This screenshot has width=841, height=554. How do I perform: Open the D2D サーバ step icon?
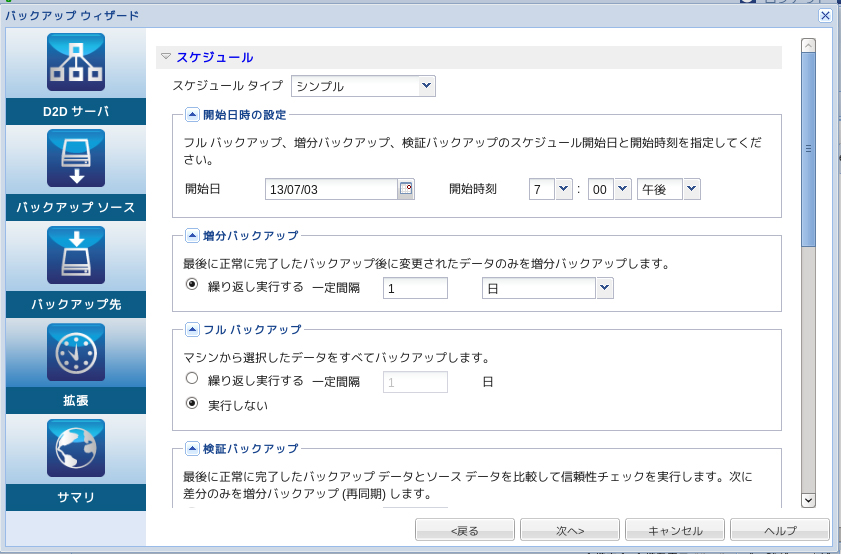click(76, 64)
